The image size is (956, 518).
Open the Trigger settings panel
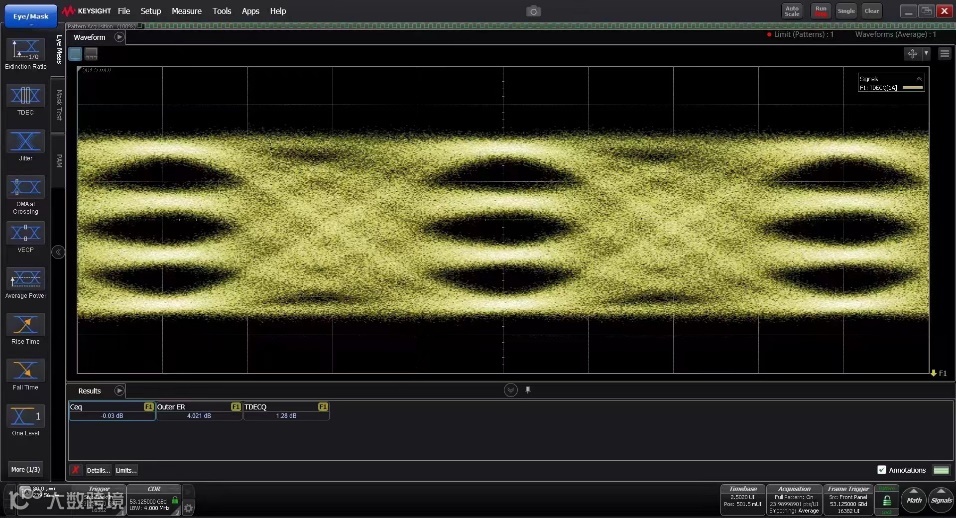tap(99, 498)
